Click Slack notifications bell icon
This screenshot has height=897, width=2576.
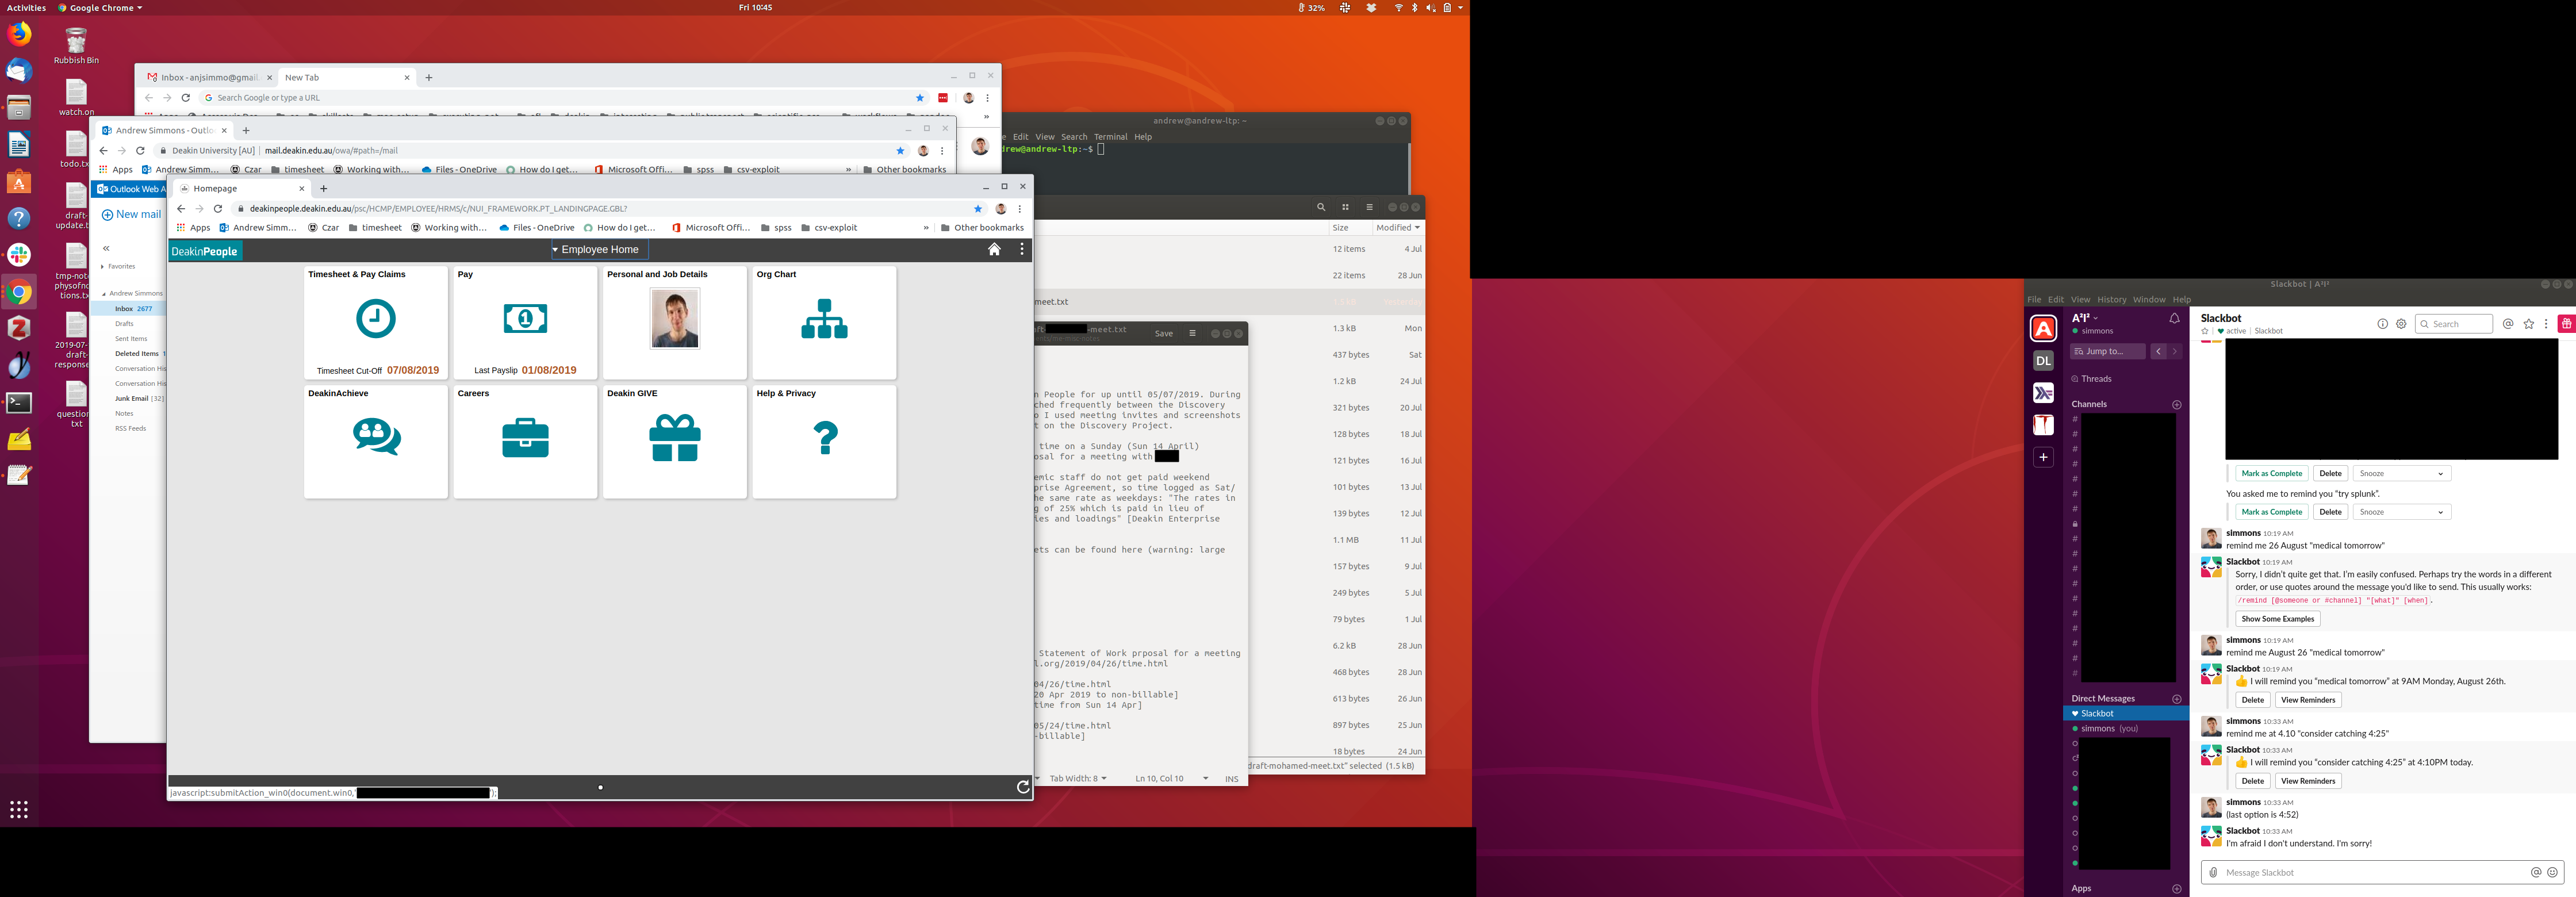coord(2174,319)
